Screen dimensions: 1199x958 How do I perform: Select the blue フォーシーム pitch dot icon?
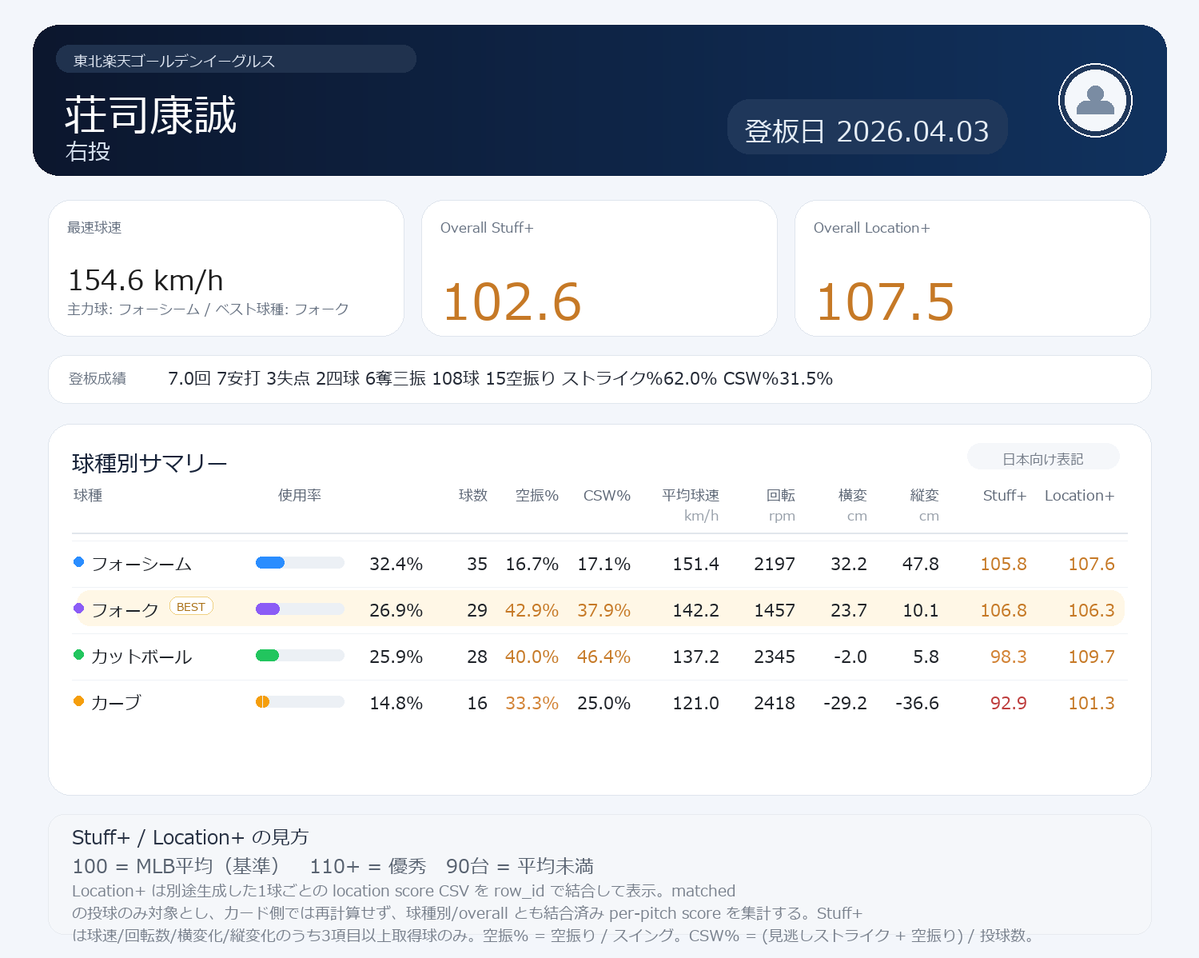point(77,563)
